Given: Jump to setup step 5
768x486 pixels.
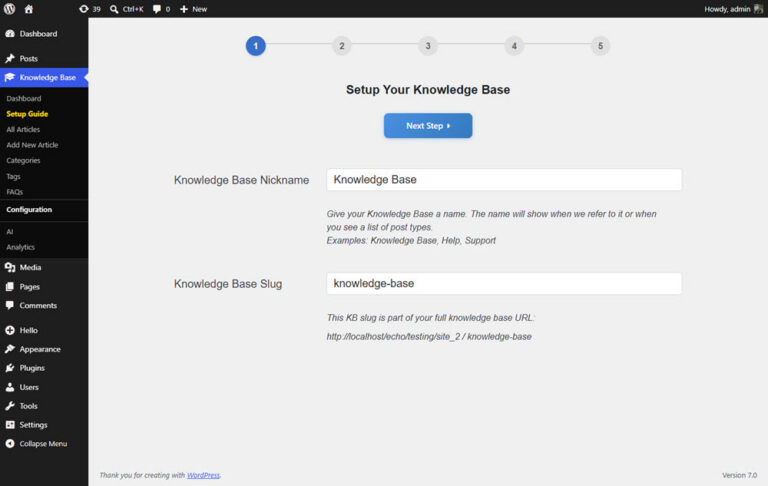Looking at the screenshot, I should (600, 46).
